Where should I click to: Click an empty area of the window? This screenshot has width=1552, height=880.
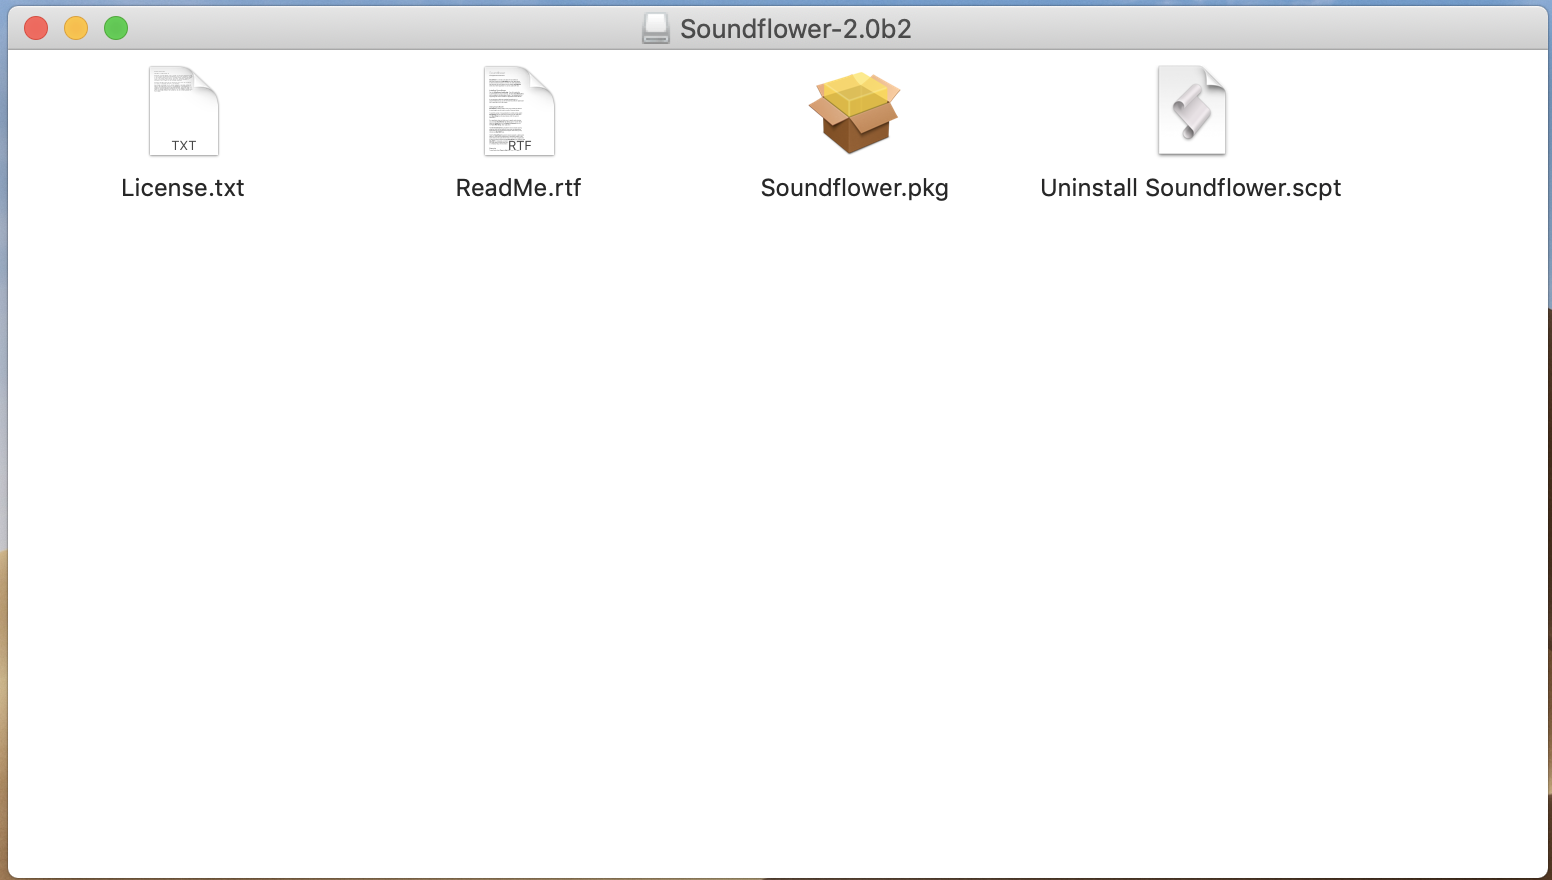tap(700, 500)
